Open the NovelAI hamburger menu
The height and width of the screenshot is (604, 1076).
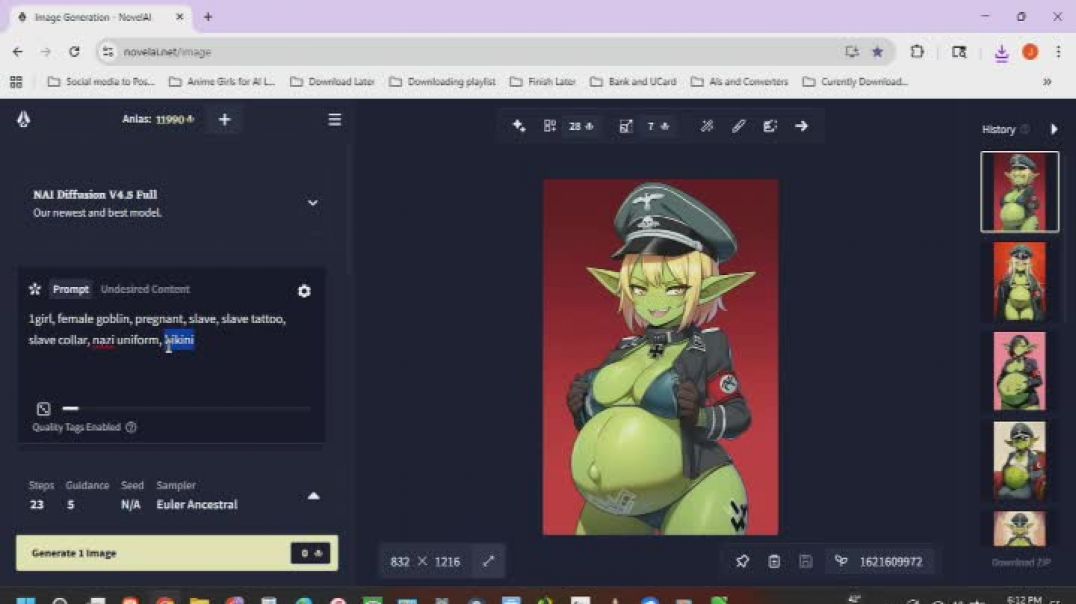coord(334,120)
